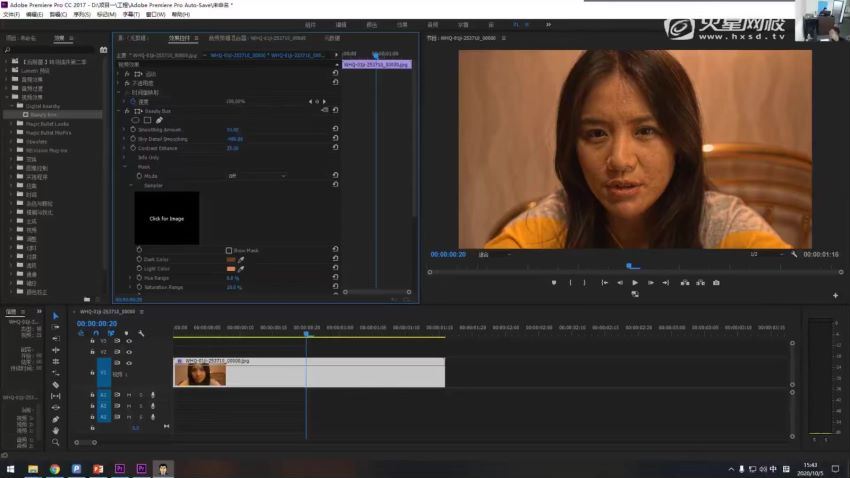
Task: Open the 窗口(W) menu
Action: [156, 15]
